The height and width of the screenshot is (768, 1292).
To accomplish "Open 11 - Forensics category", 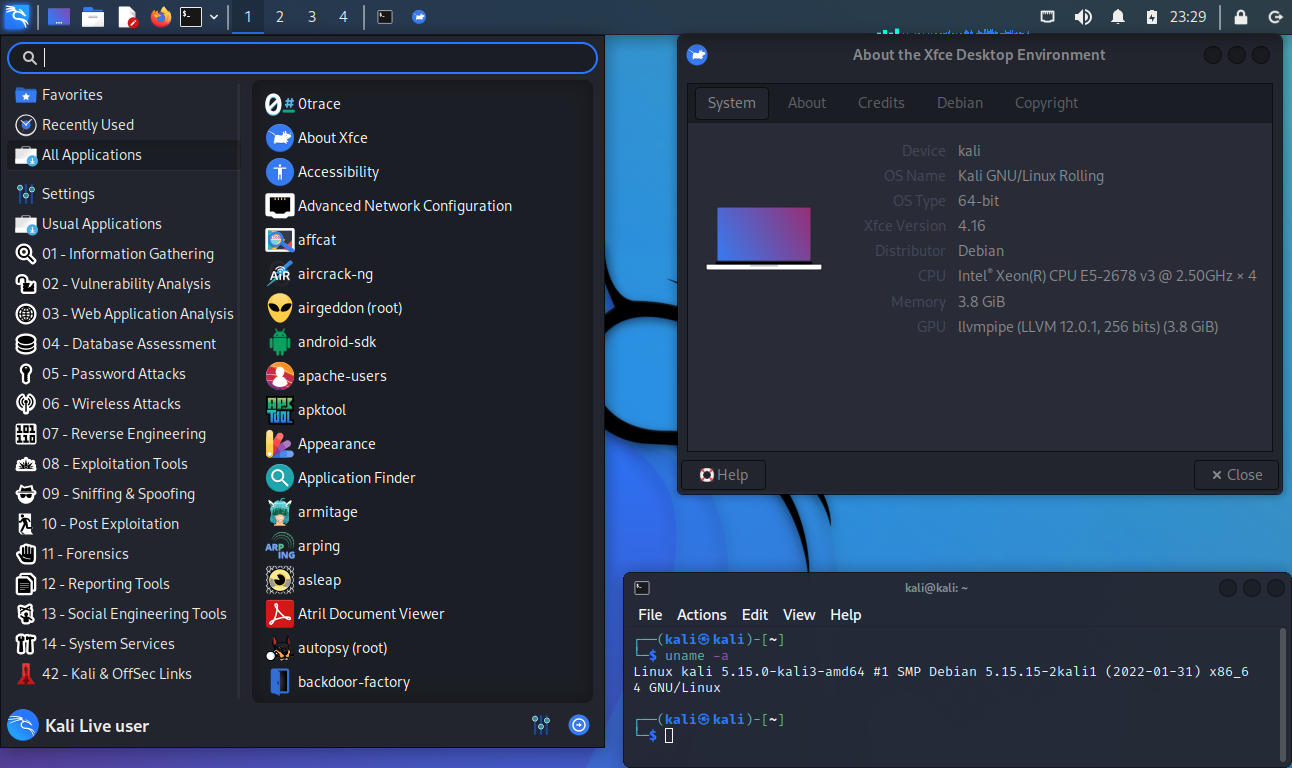I will point(124,554).
